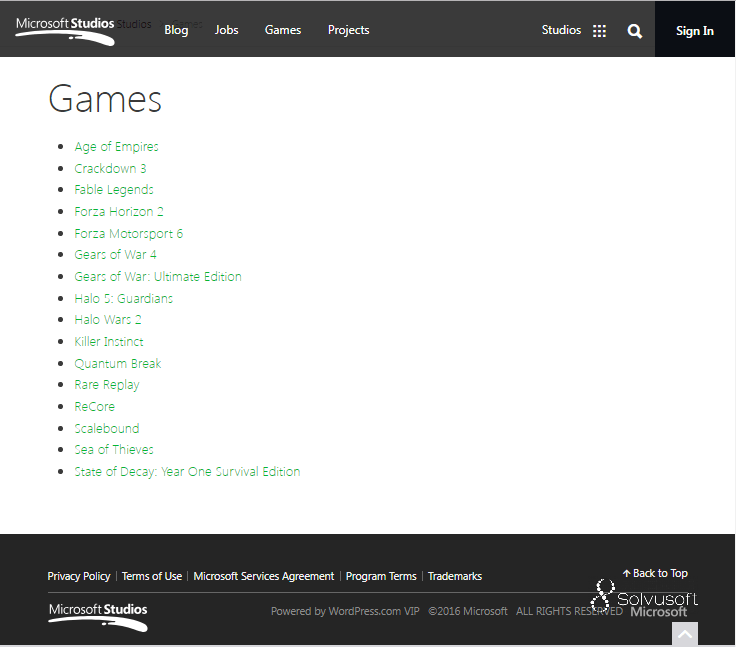Viewport: 736px width, 647px height.
Task: Expand the Studios menu label
Action: pos(561,30)
